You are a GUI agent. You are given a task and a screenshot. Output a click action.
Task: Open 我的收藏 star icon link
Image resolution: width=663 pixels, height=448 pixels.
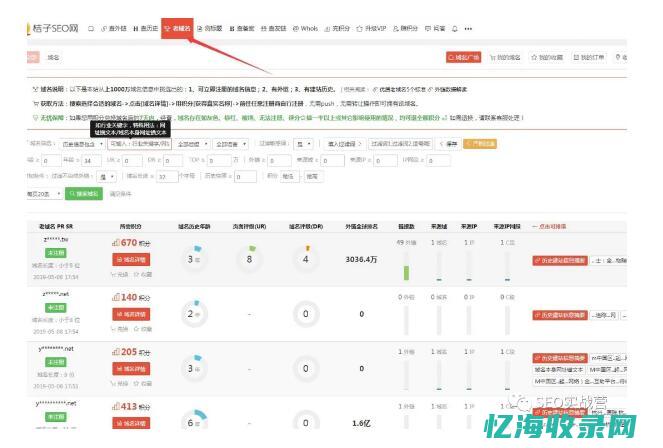pyautogui.click(x=549, y=58)
